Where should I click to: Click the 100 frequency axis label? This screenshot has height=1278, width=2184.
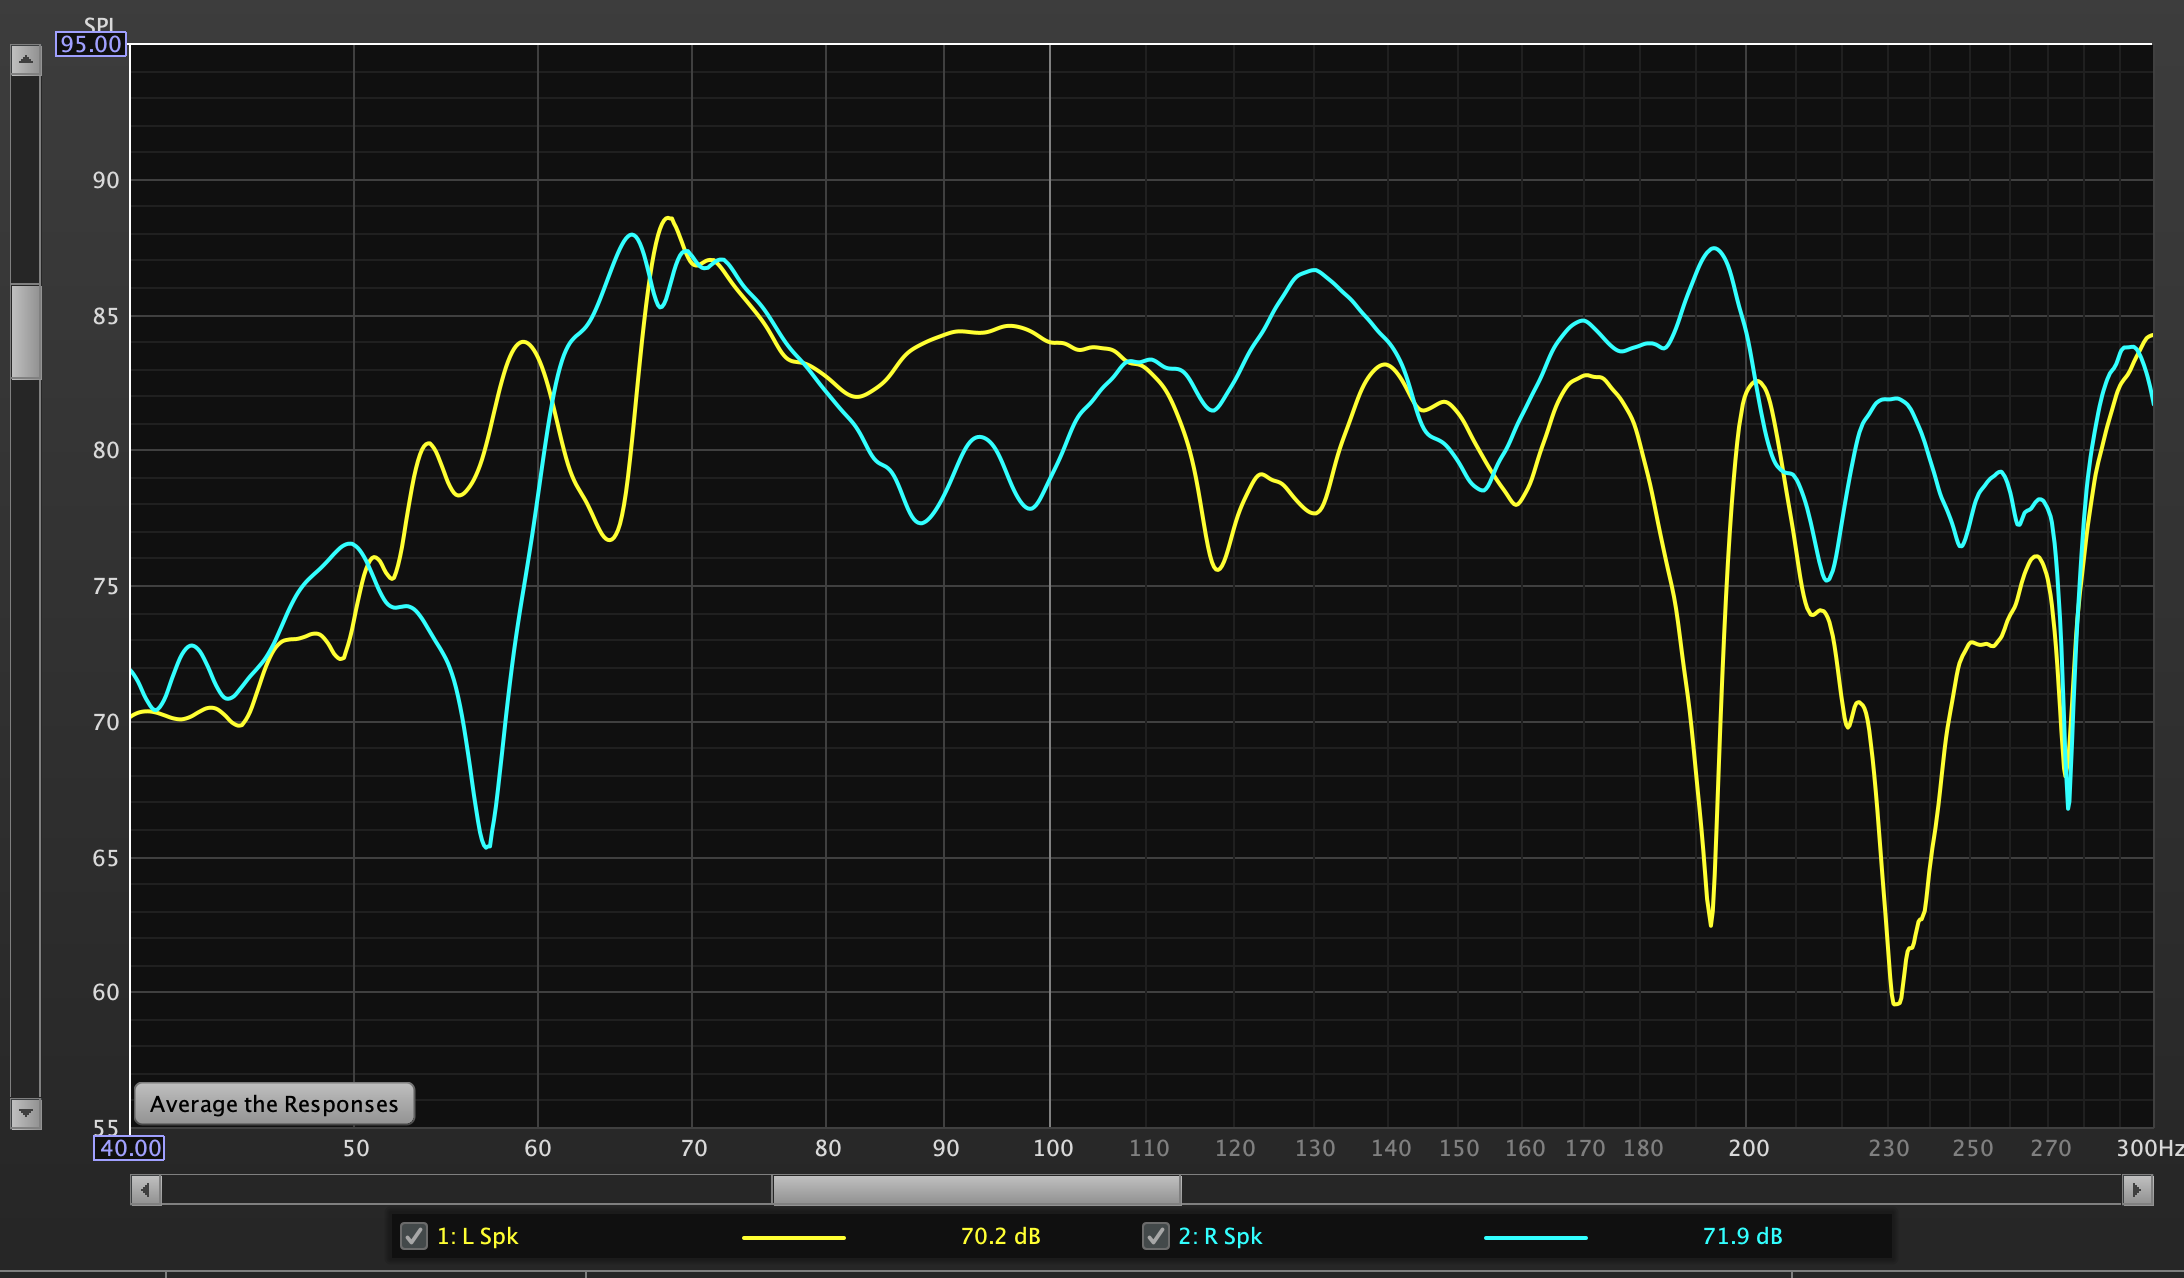tap(1053, 1148)
